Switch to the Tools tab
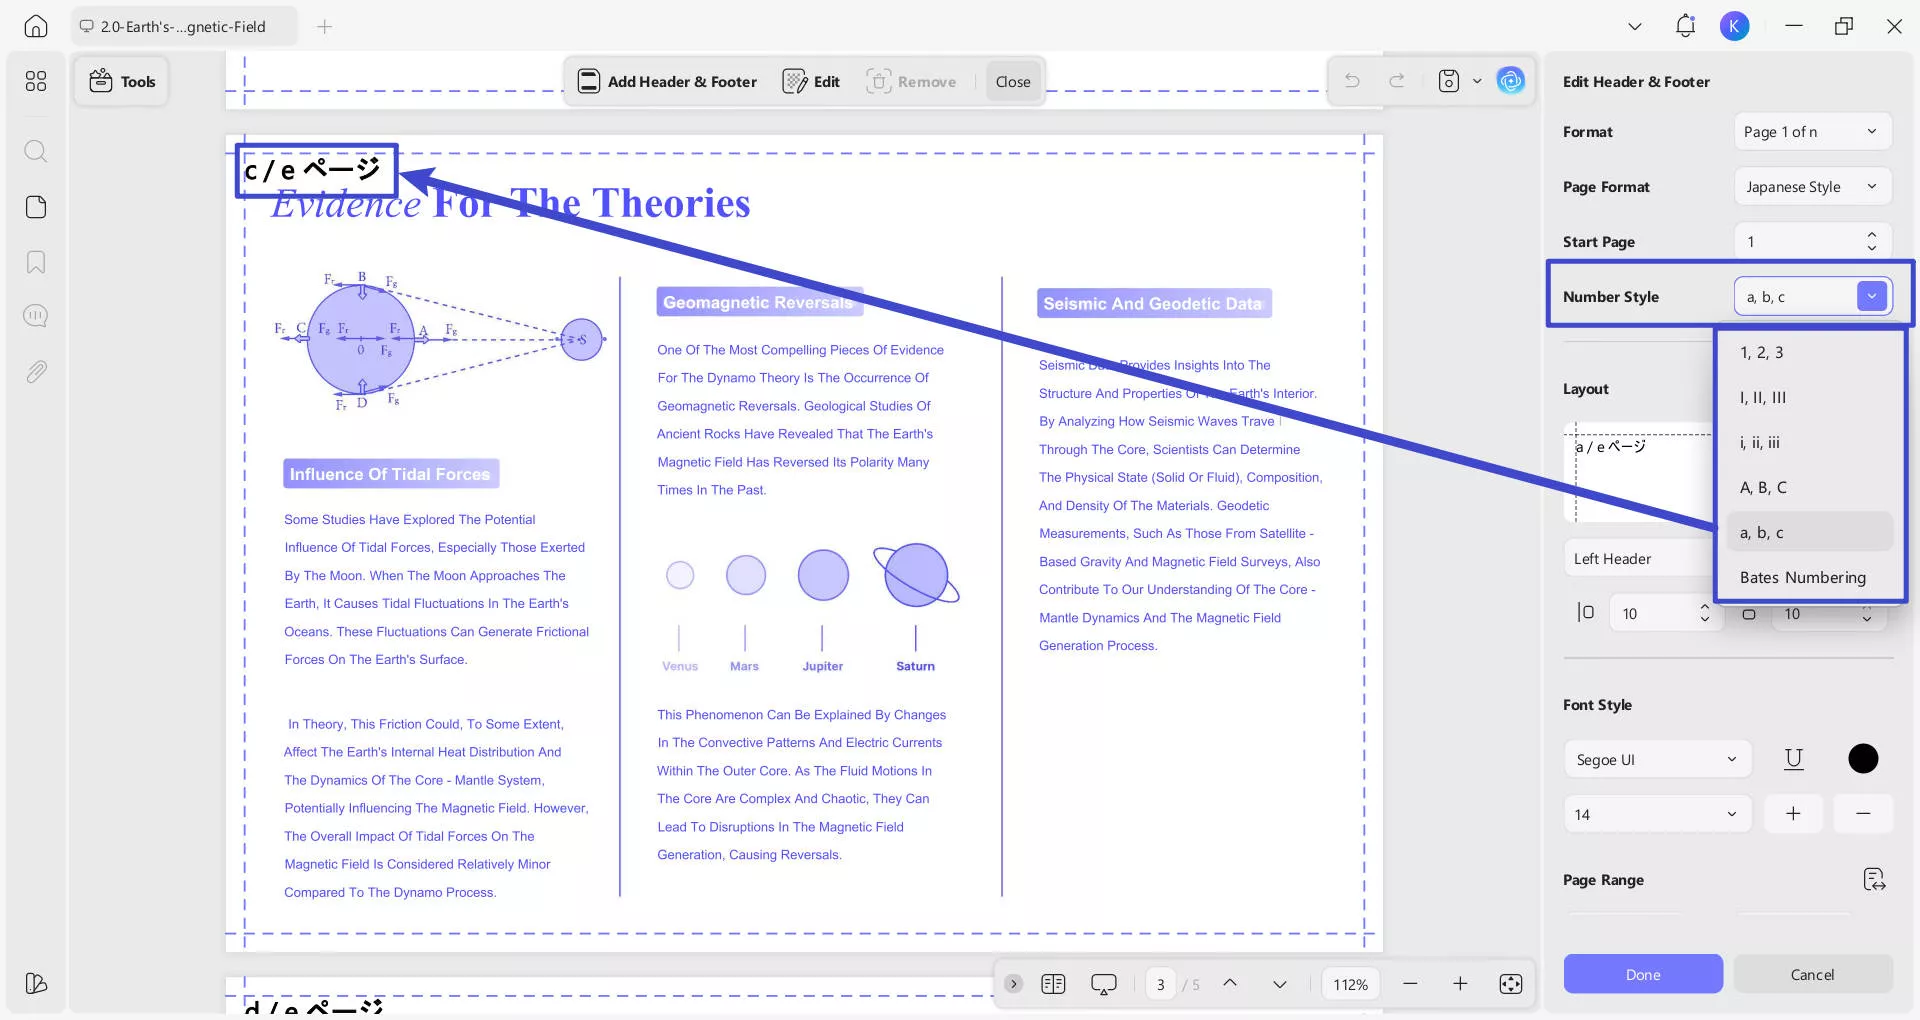This screenshot has height=1020, width=1920. click(x=121, y=81)
